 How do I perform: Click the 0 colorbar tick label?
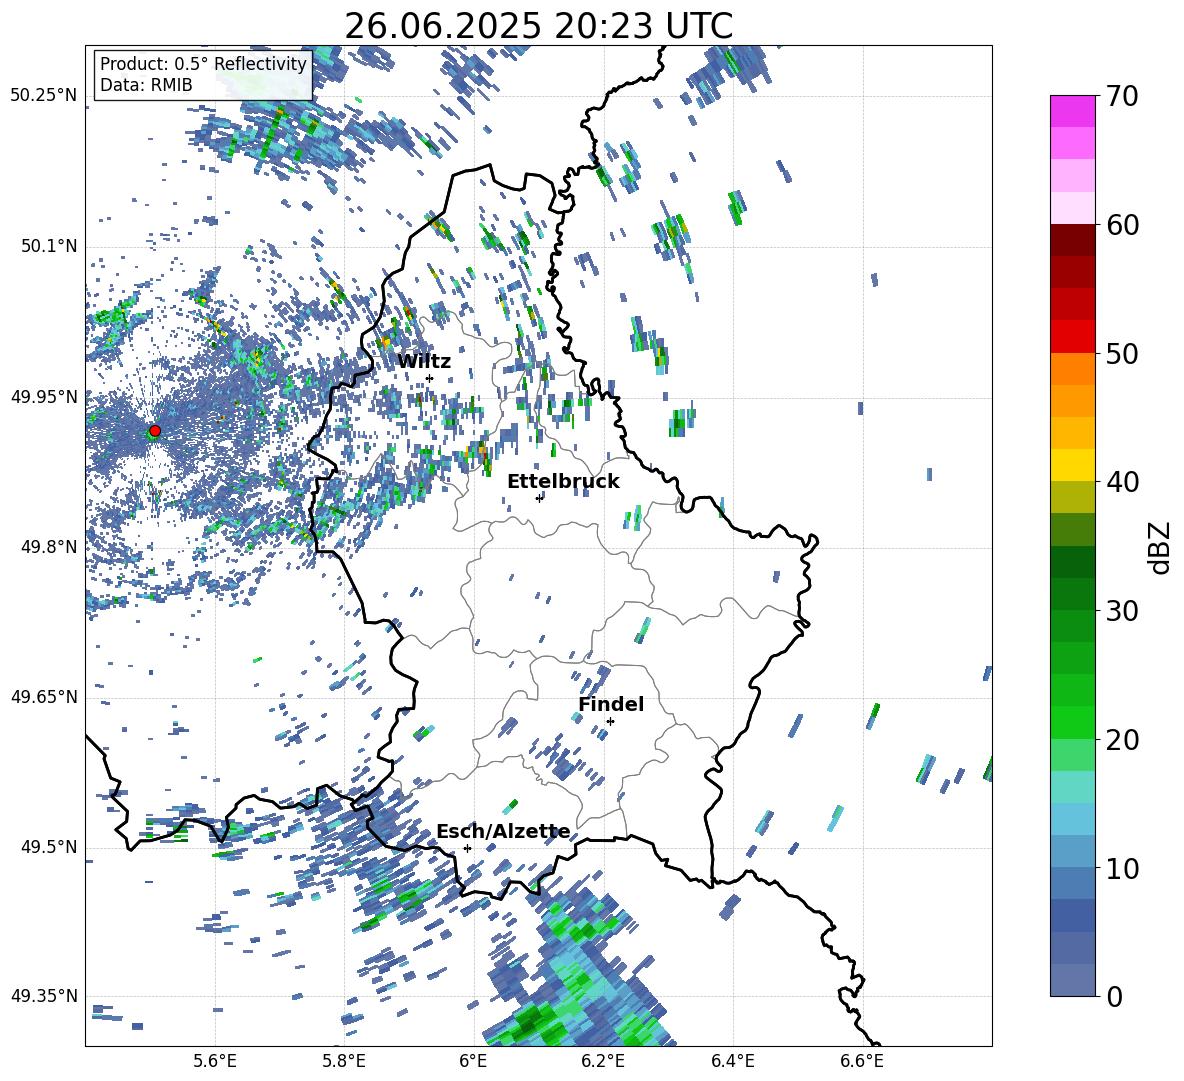[1114, 997]
